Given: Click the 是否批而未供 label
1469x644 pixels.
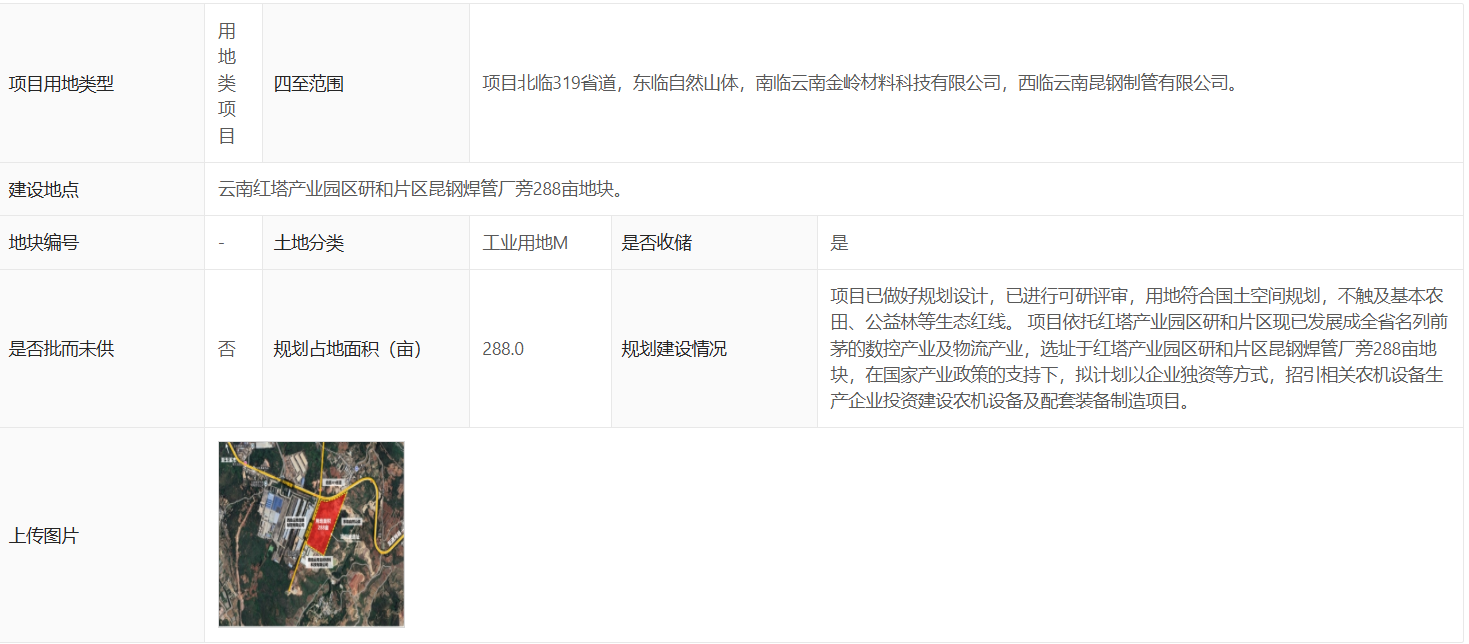Looking at the screenshot, I should (62, 349).
